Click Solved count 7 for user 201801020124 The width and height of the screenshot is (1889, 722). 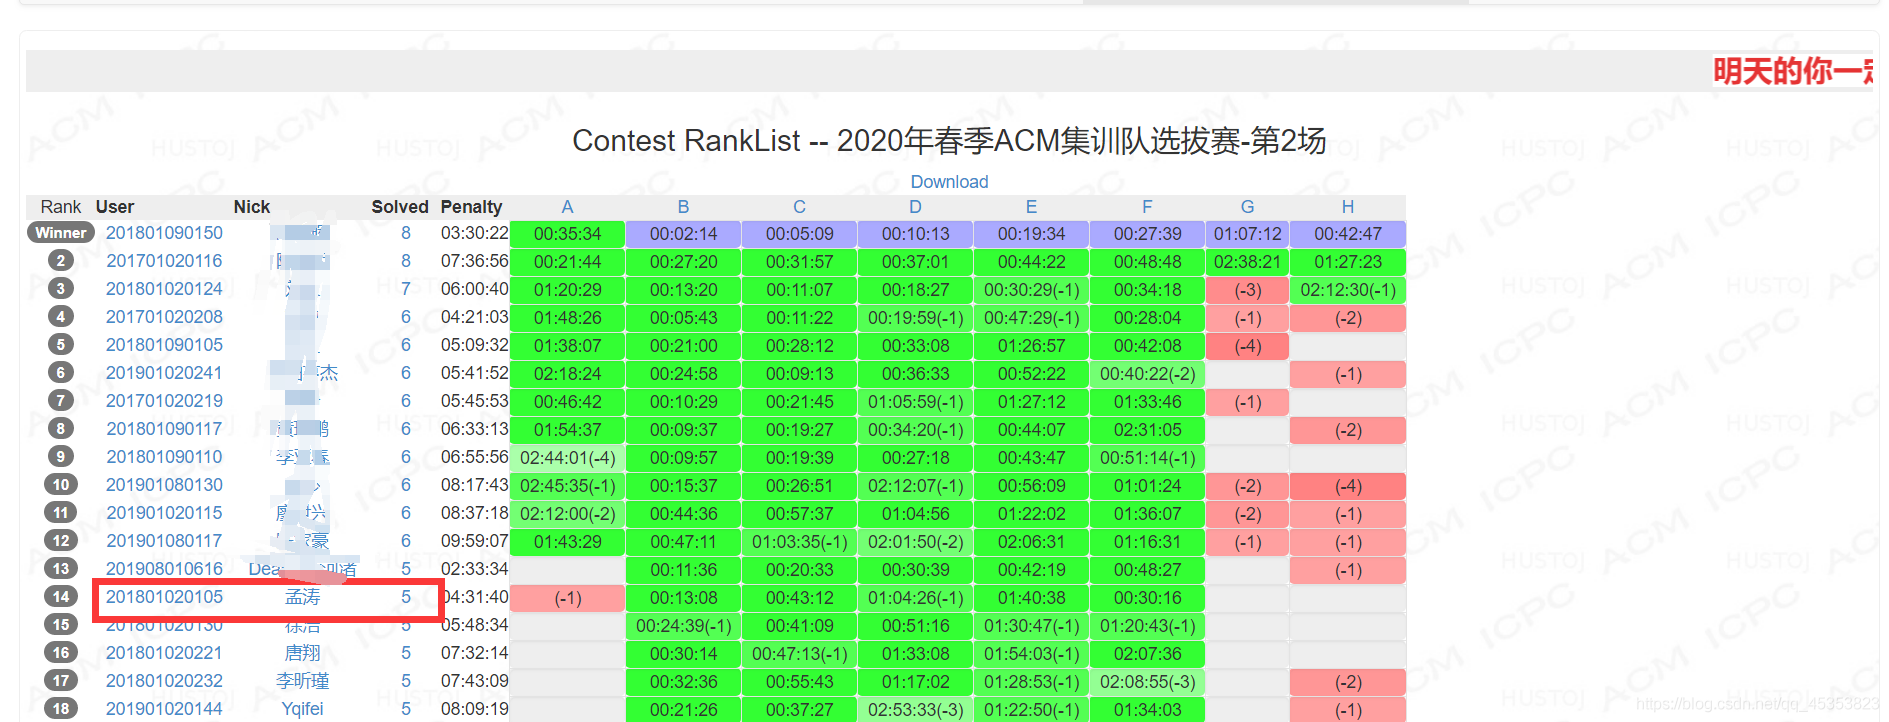click(406, 289)
